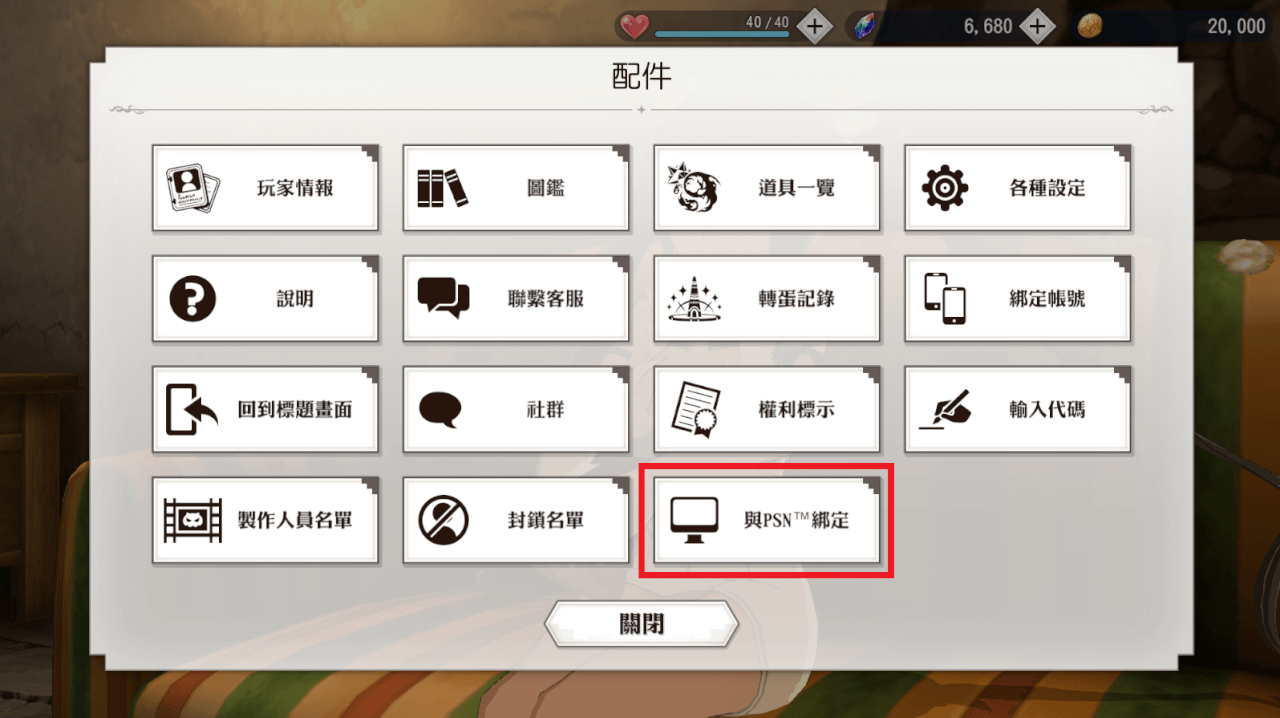Click the 說明 question mark icon
Image resolution: width=1280 pixels, height=718 pixels.
192,298
